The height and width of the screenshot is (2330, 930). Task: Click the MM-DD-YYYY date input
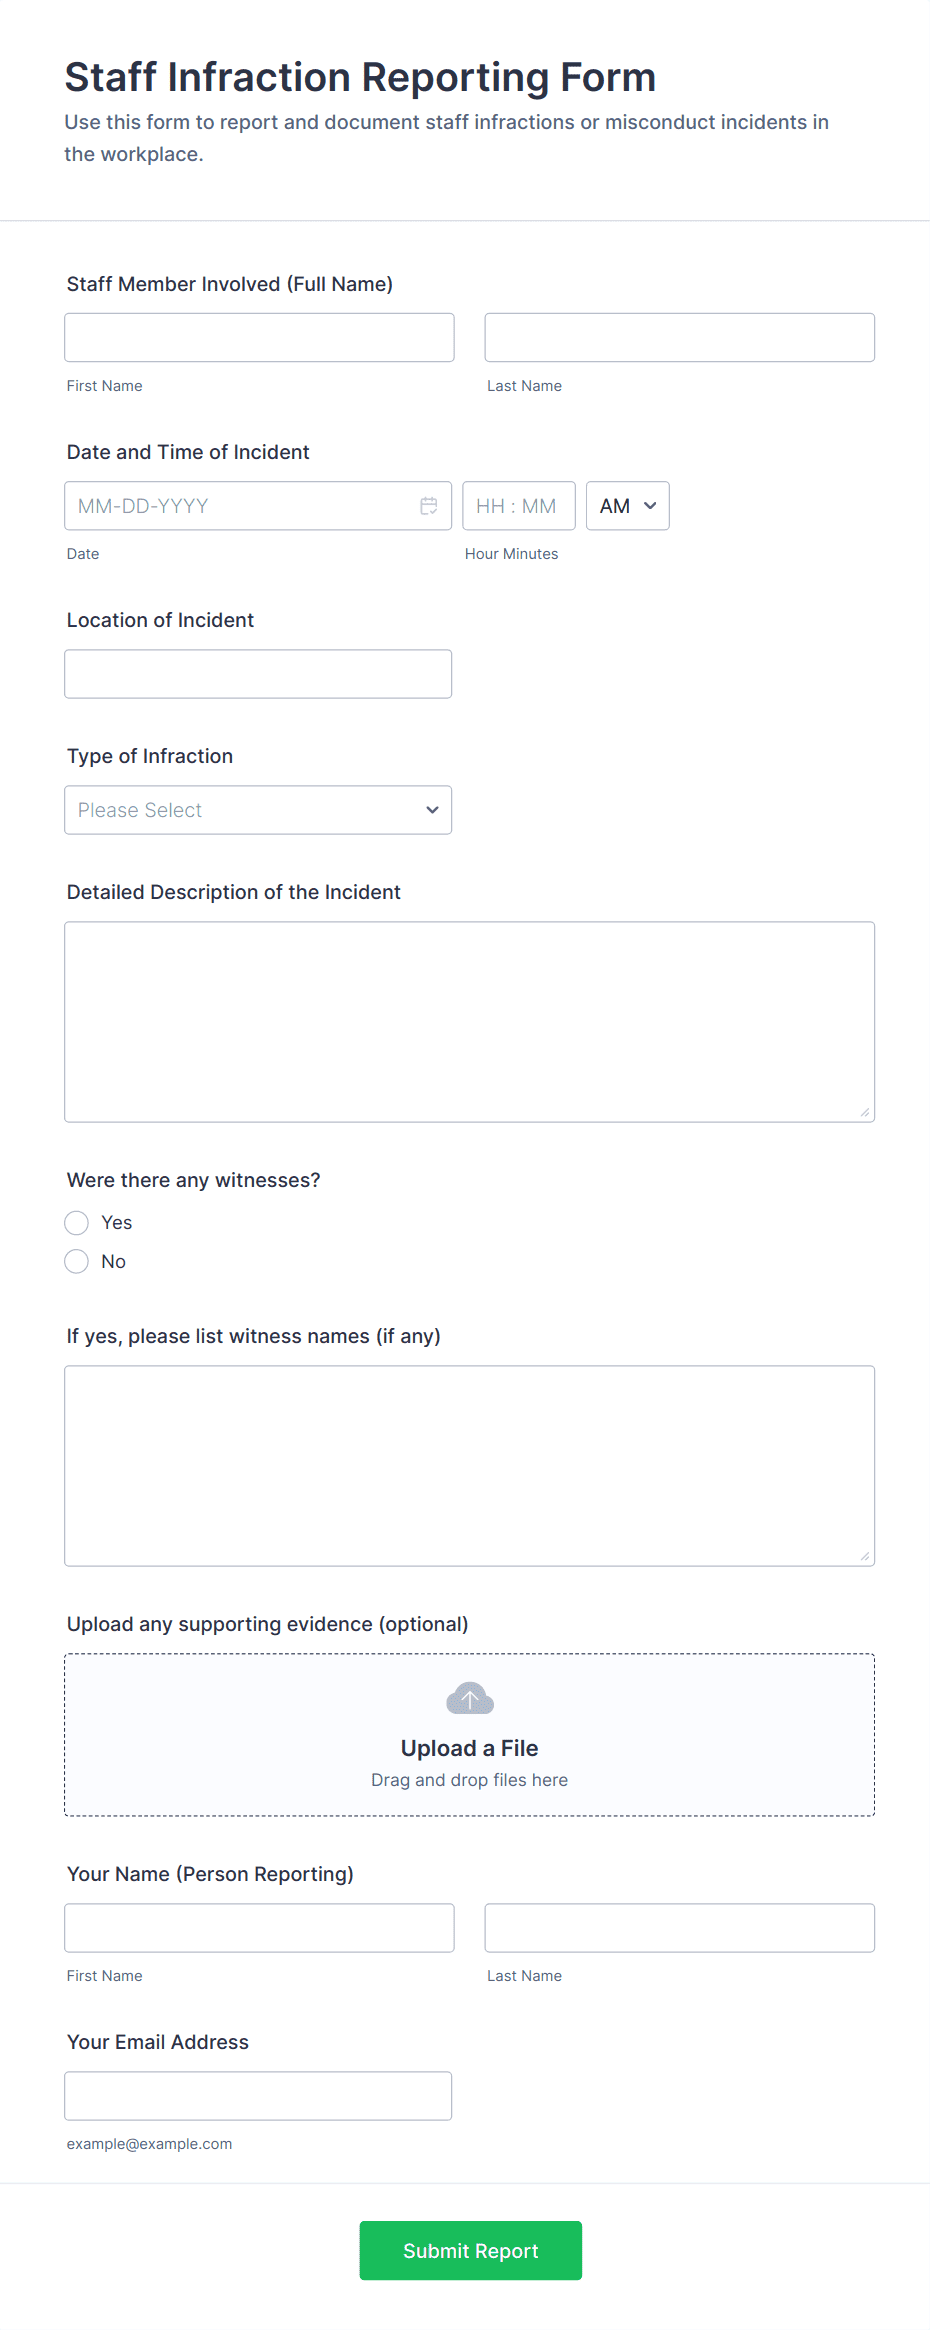[x=240, y=506]
